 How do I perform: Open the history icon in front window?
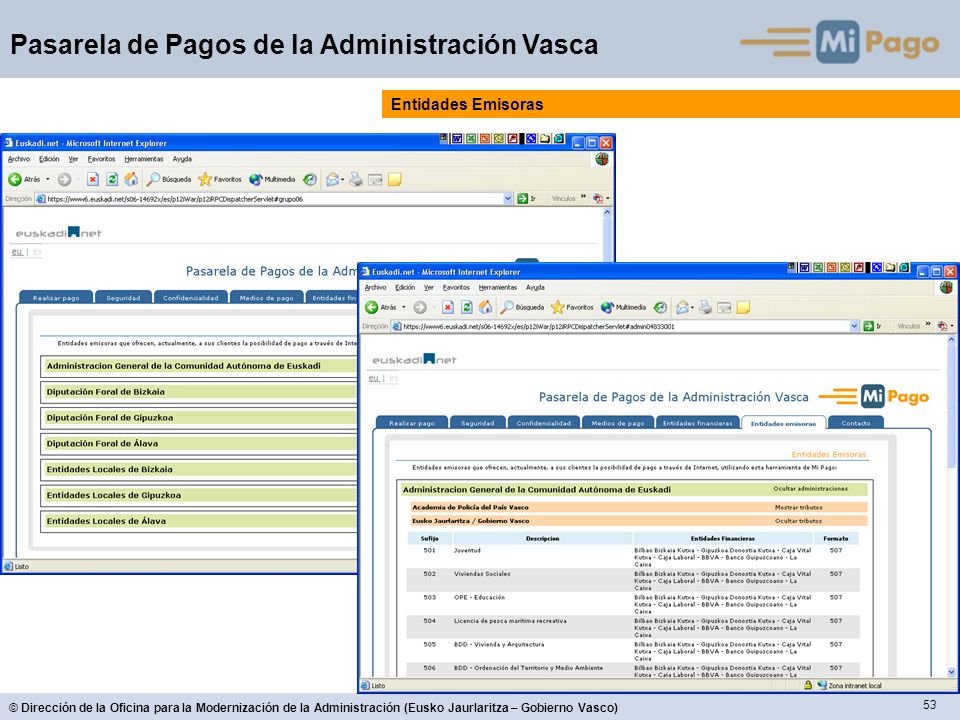660,307
